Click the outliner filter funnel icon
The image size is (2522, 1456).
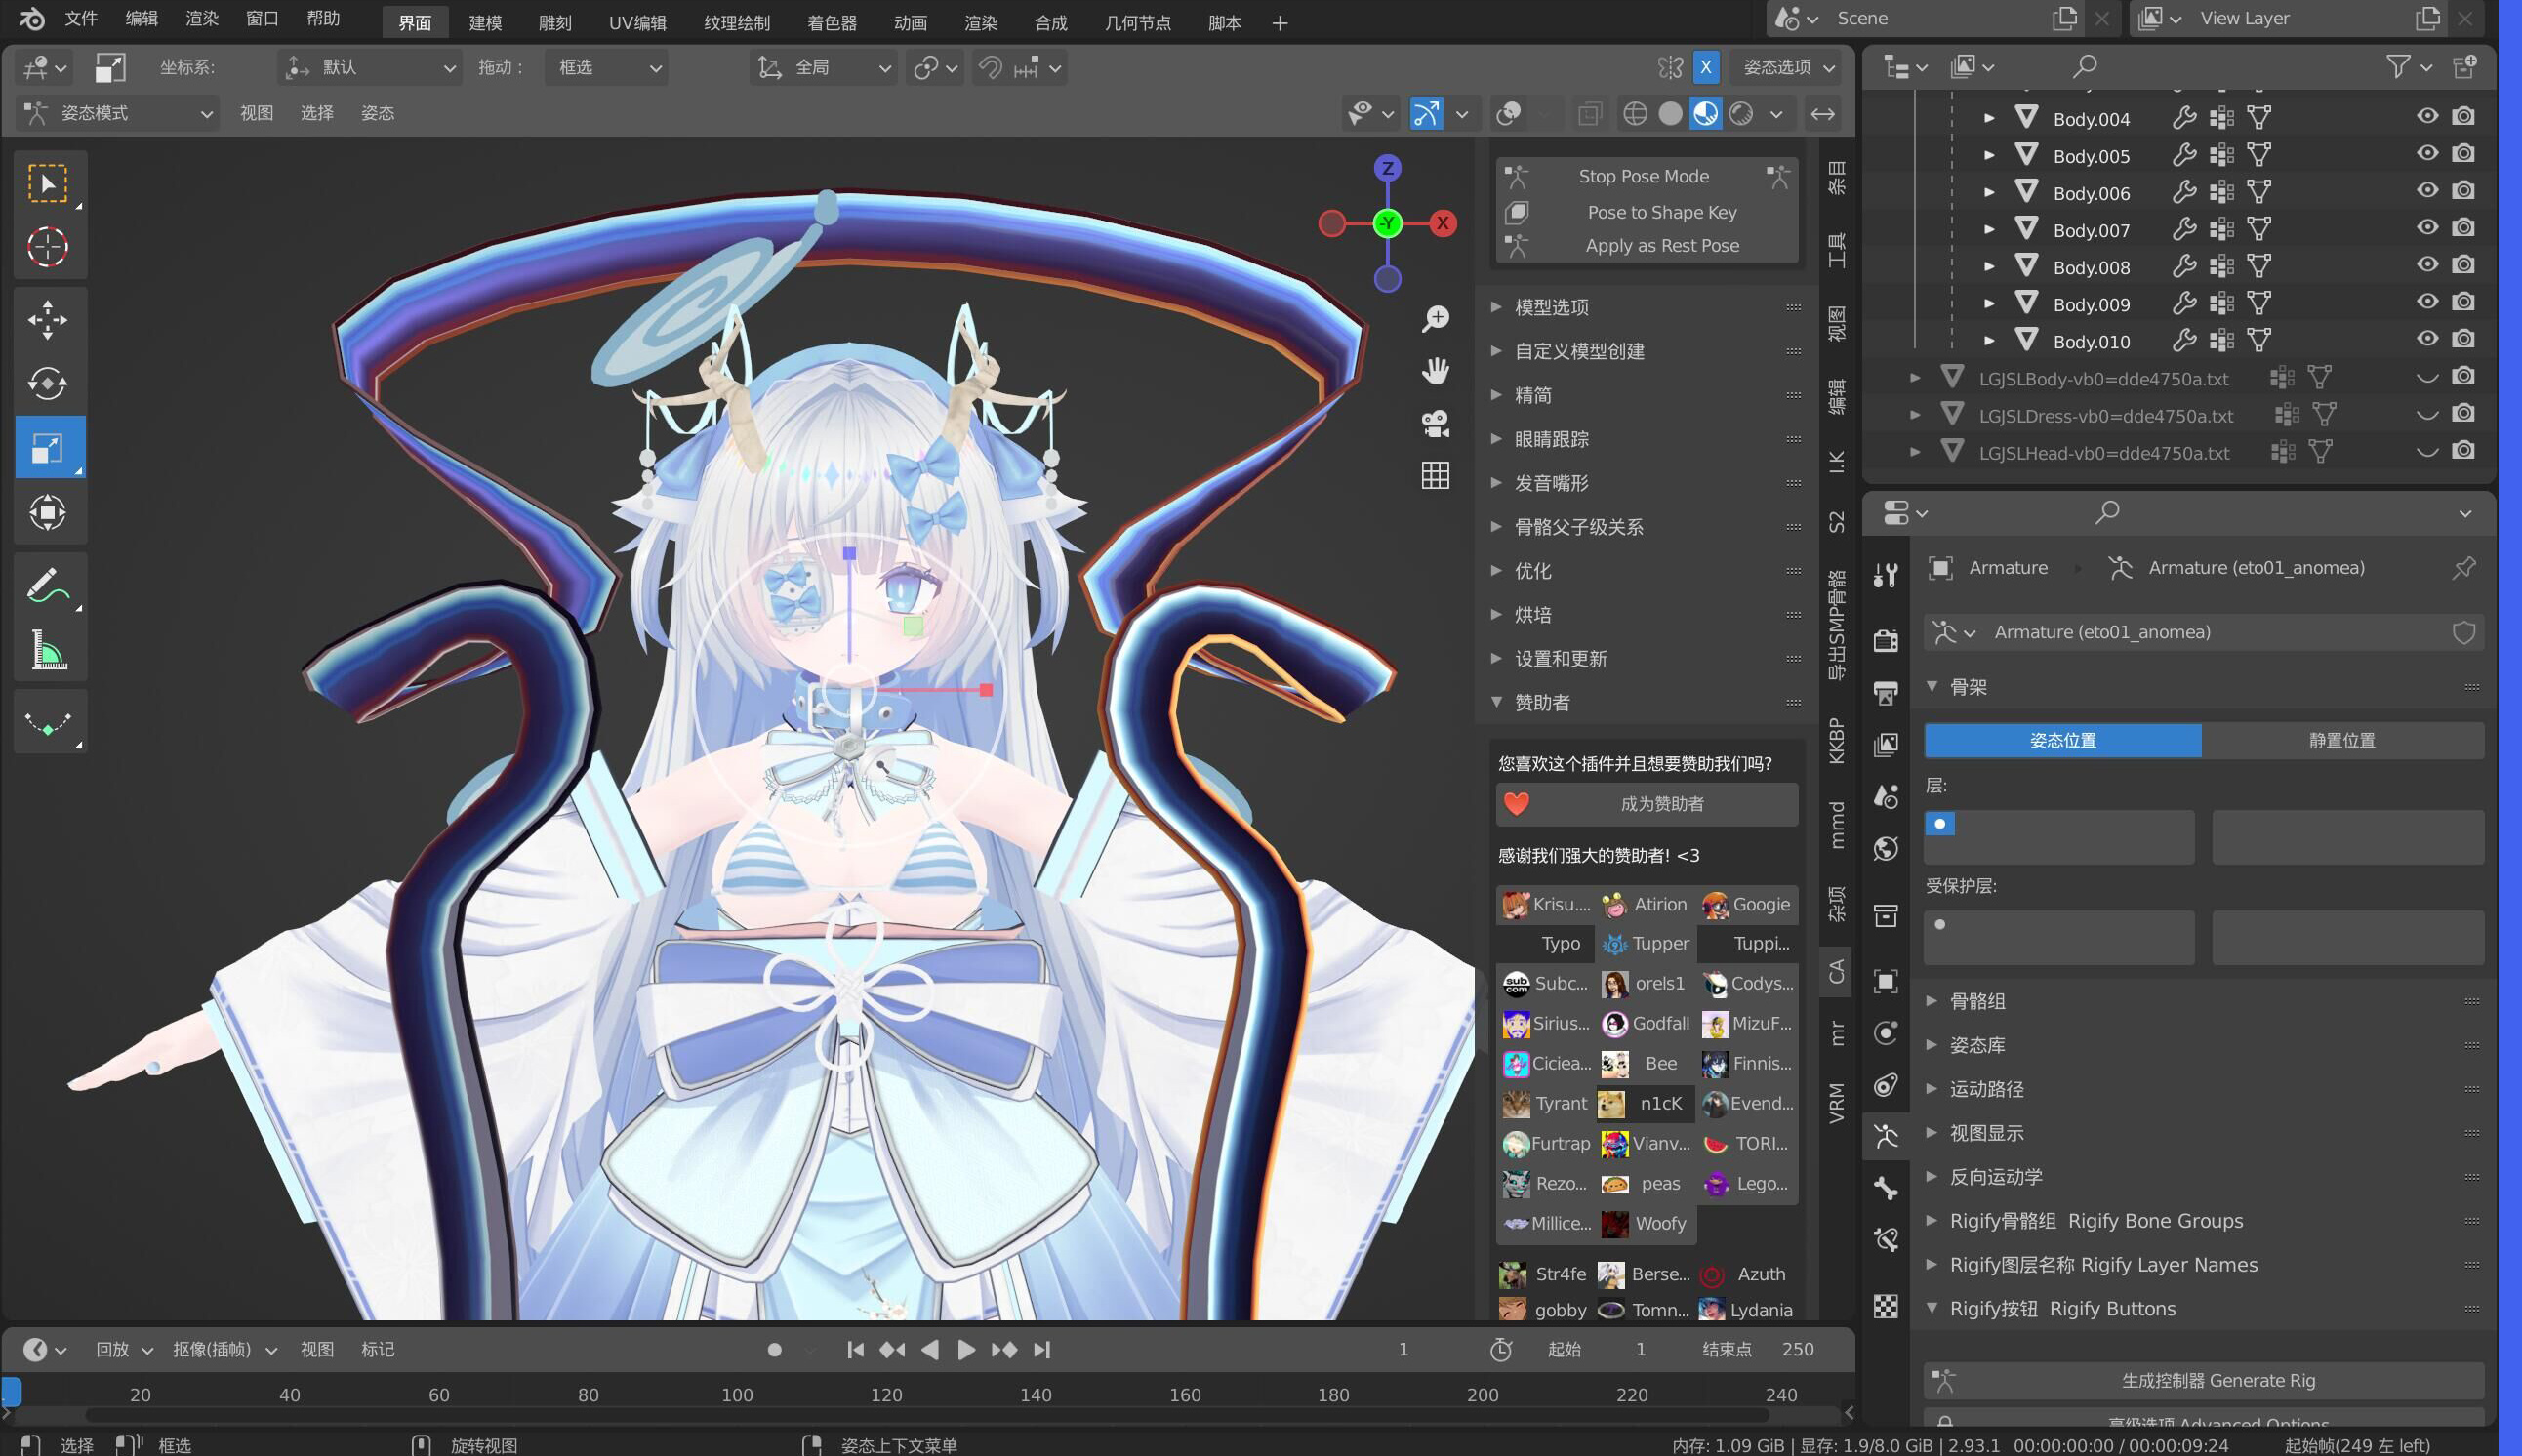click(2398, 67)
